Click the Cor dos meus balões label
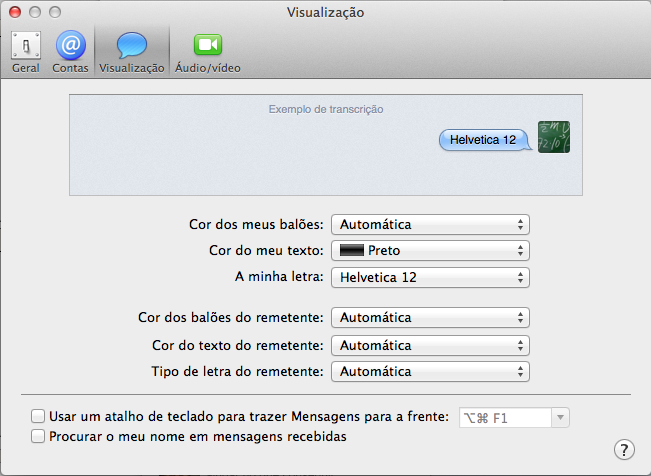The width and height of the screenshot is (651, 476). (256, 225)
